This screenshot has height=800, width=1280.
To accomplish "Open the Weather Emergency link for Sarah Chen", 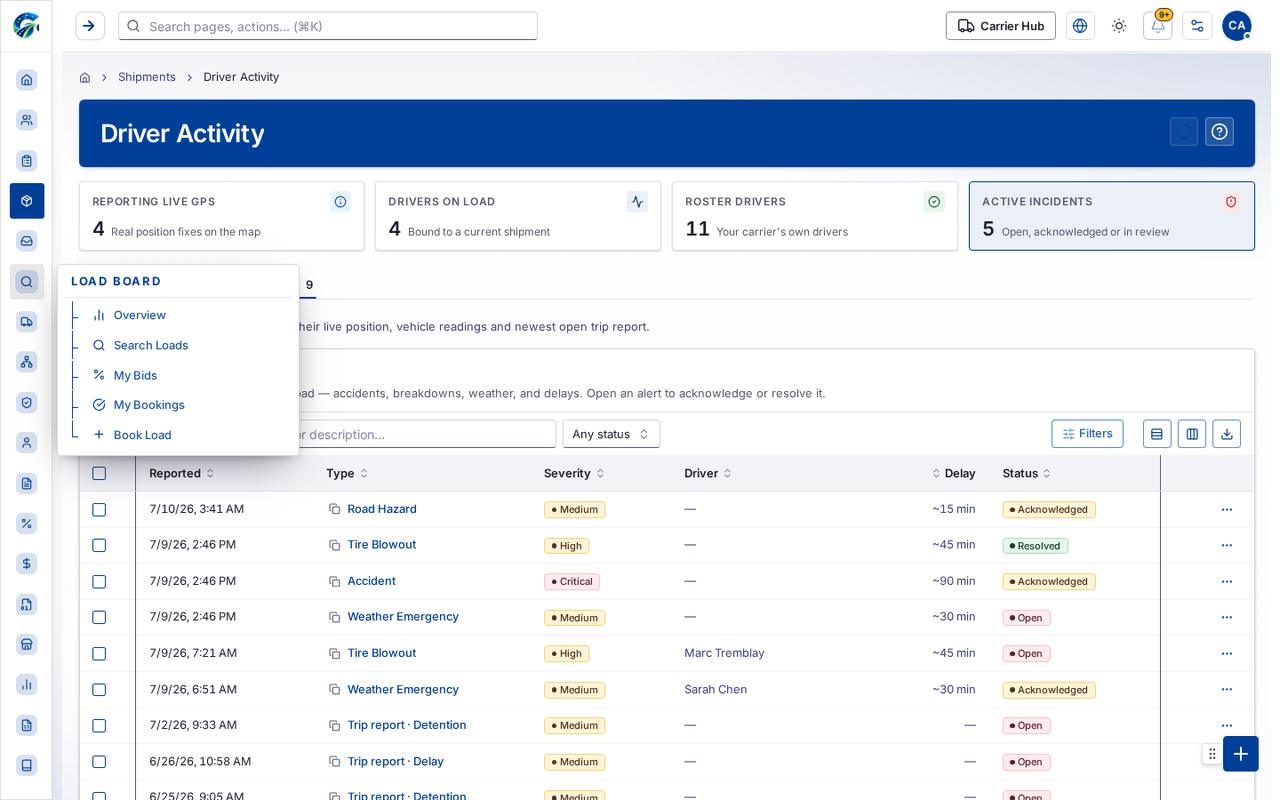I will pyautogui.click(x=403, y=690).
